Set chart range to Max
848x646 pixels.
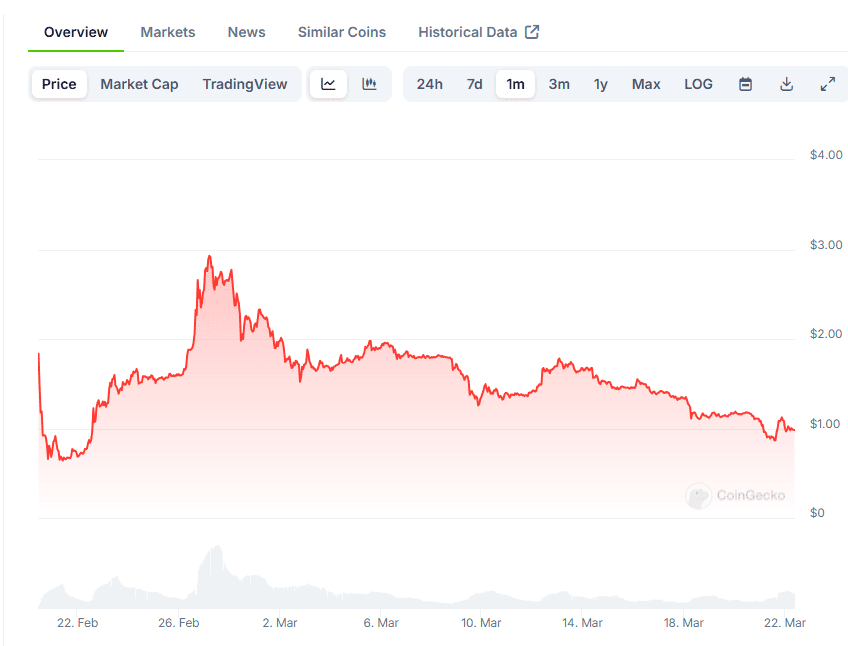click(645, 84)
